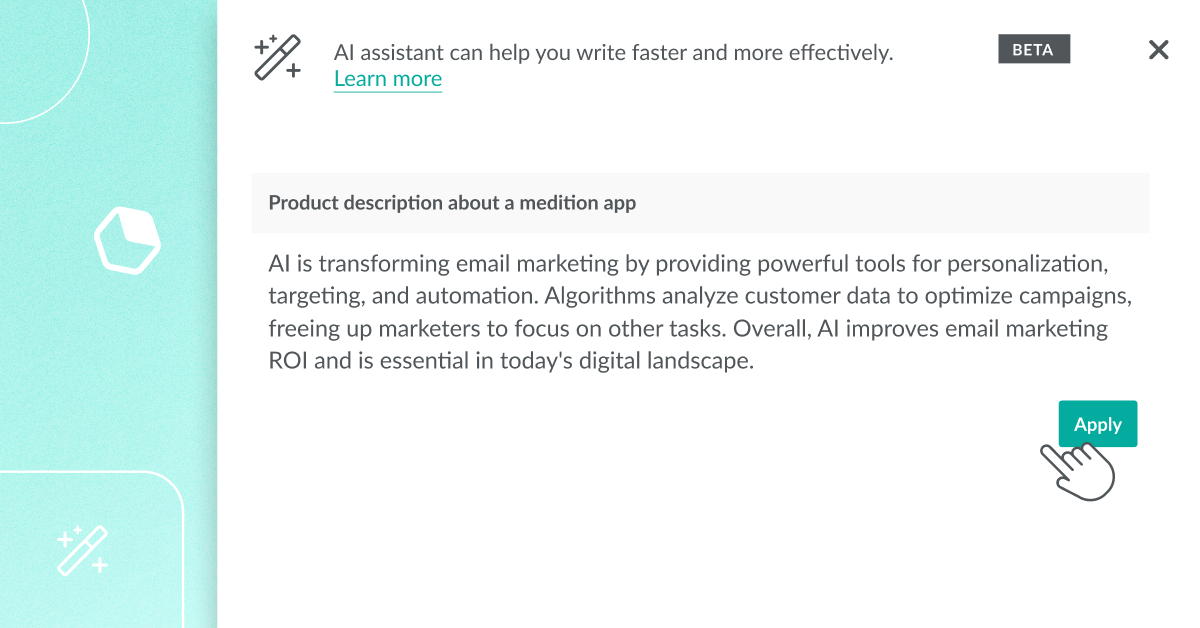Click the word 'ROI' in generated text
The width and height of the screenshot is (1200, 628).
click(x=288, y=361)
